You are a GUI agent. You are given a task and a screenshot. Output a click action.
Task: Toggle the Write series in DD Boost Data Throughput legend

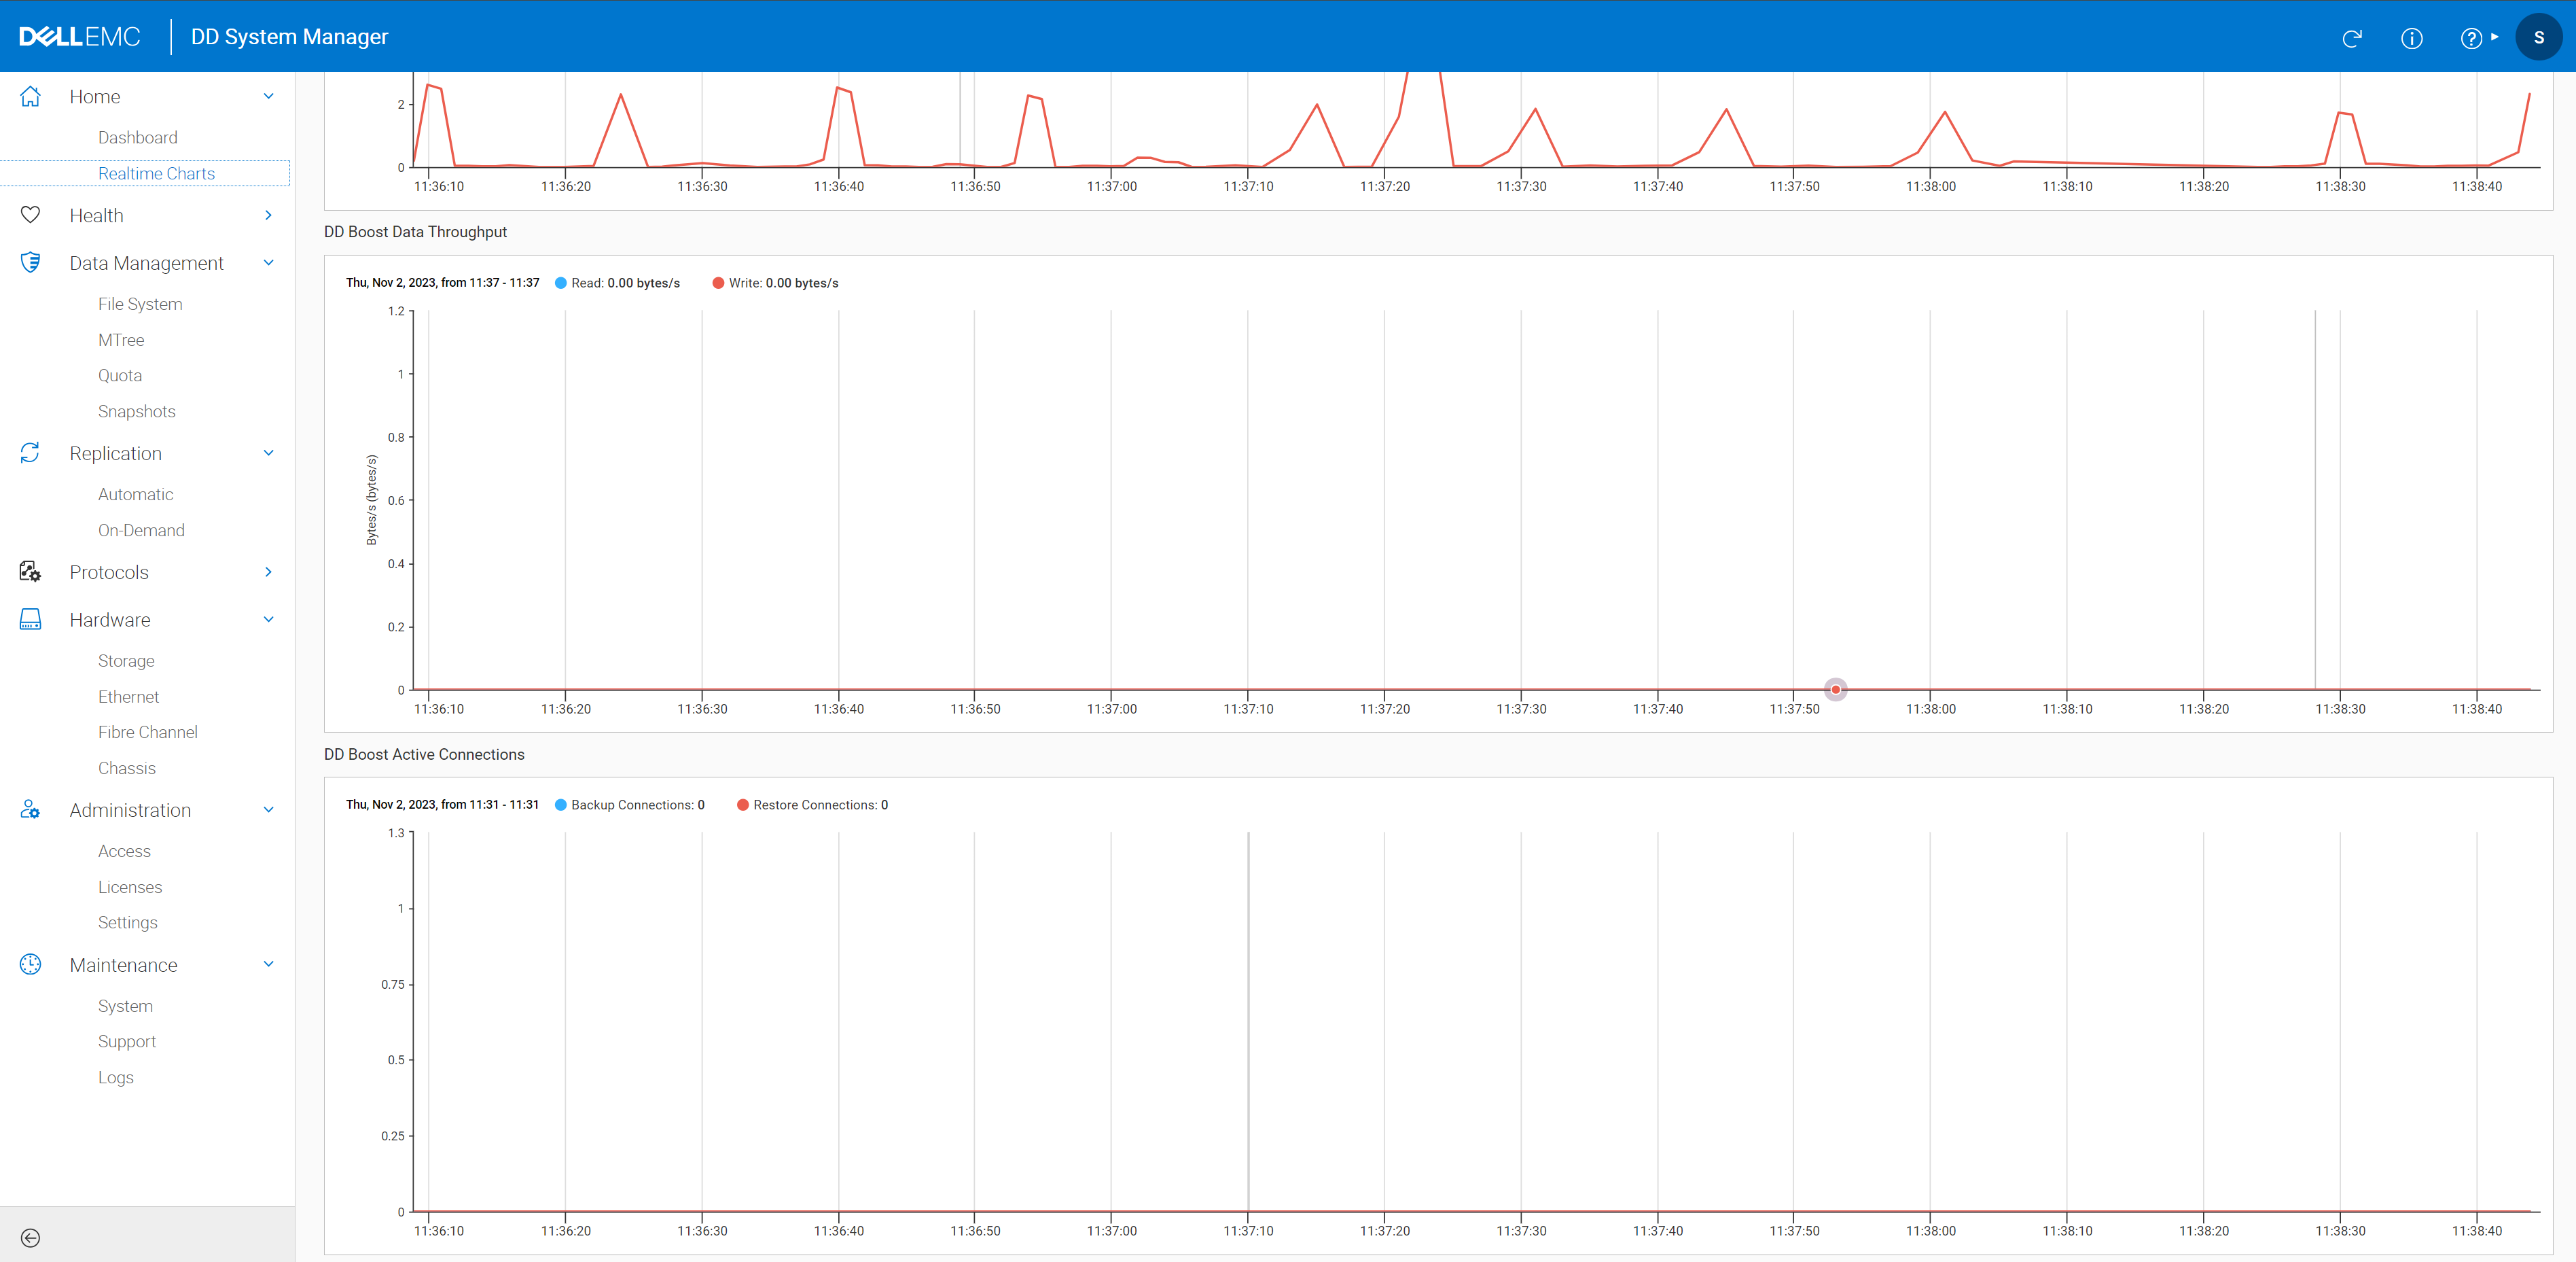[x=775, y=283]
